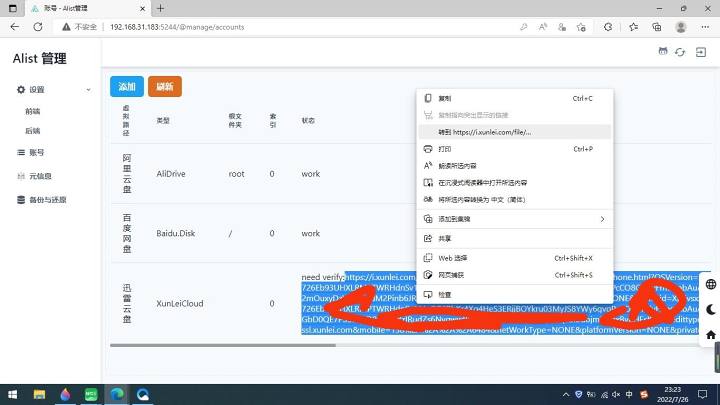Click the logout icon in Alist header
The height and width of the screenshot is (405, 720).
701,52
